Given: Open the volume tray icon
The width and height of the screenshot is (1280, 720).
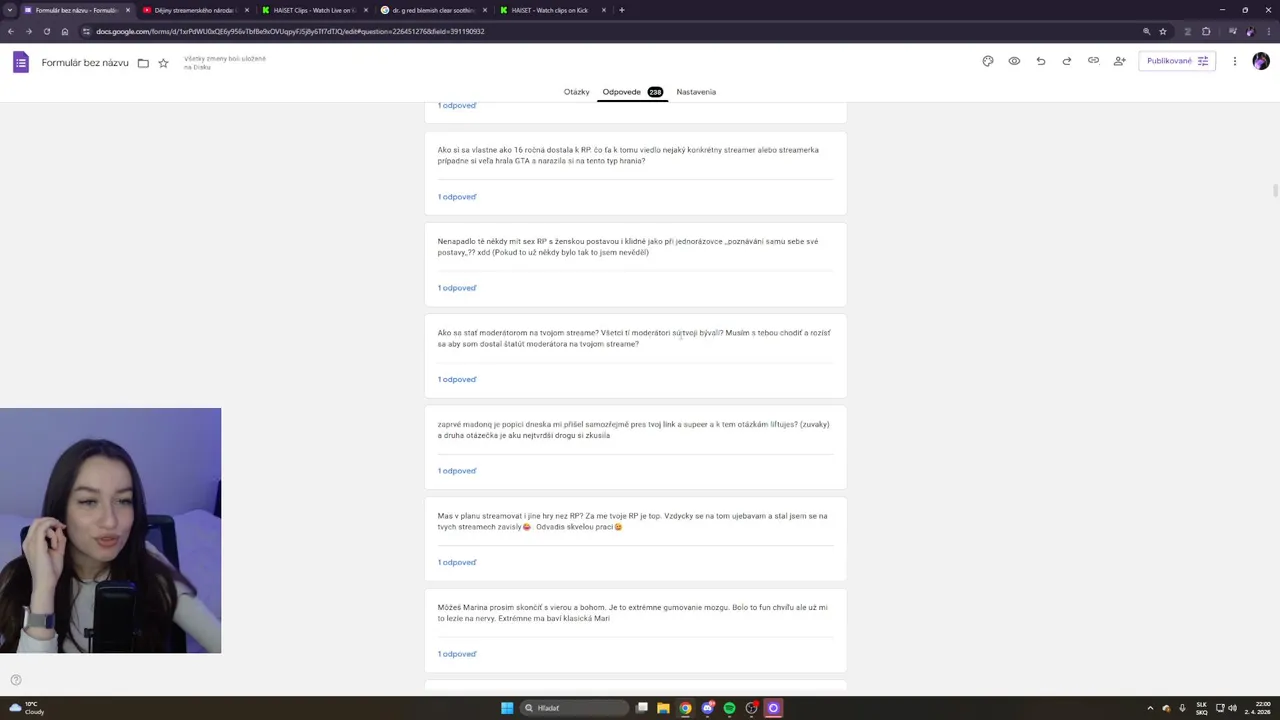Looking at the screenshot, I should (x=1232, y=708).
